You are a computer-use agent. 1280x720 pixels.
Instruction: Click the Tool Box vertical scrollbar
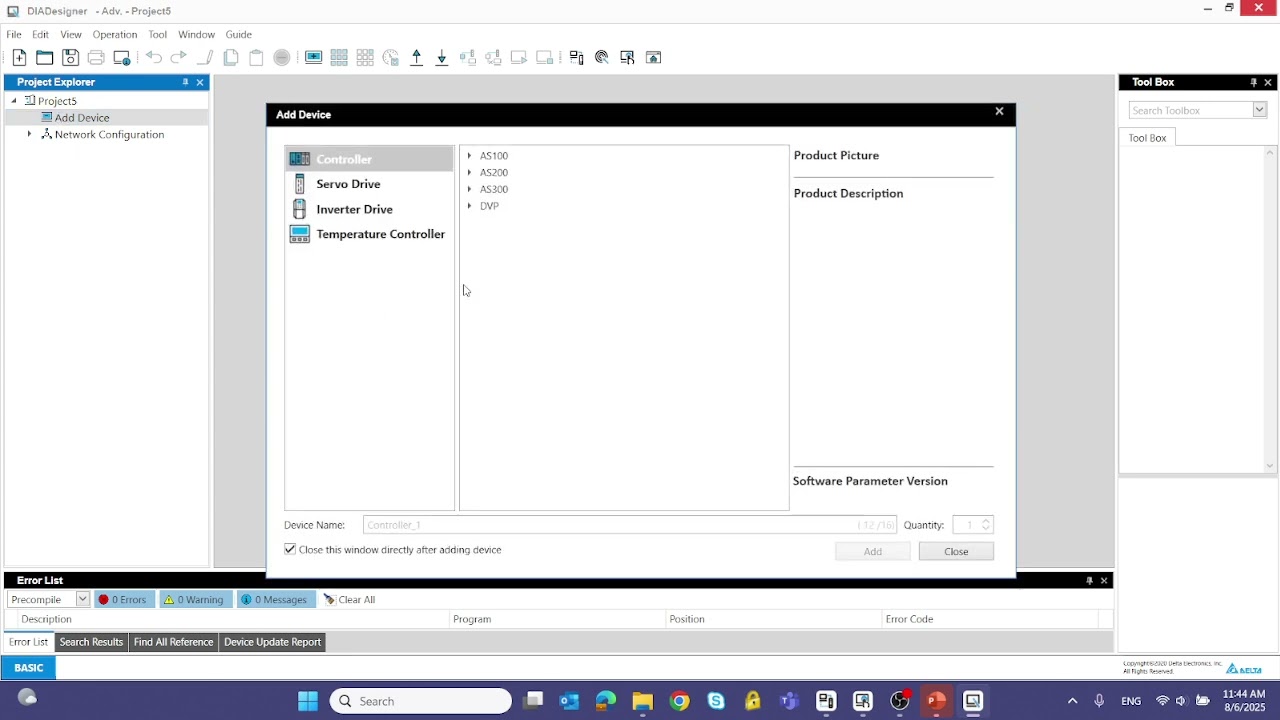pyautogui.click(x=1271, y=308)
